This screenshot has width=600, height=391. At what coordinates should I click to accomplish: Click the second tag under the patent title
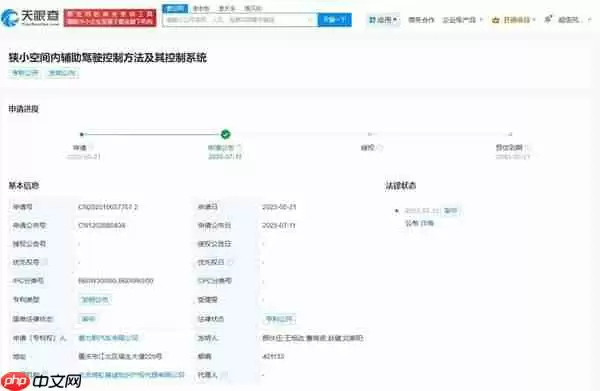pos(62,73)
